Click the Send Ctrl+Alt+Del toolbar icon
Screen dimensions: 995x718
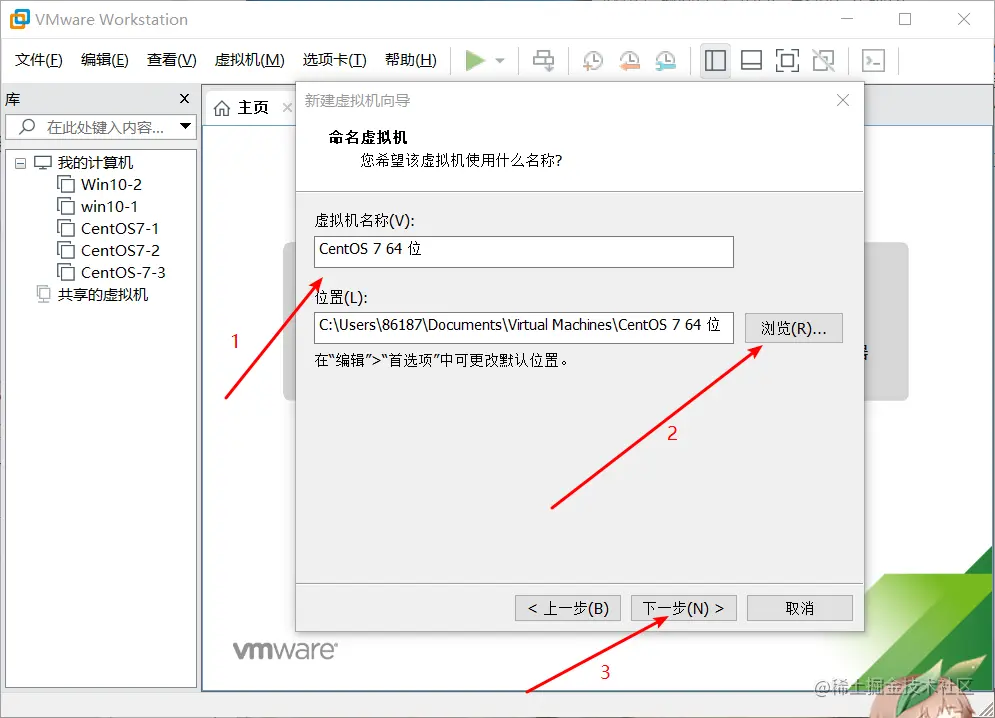click(543, 61)
